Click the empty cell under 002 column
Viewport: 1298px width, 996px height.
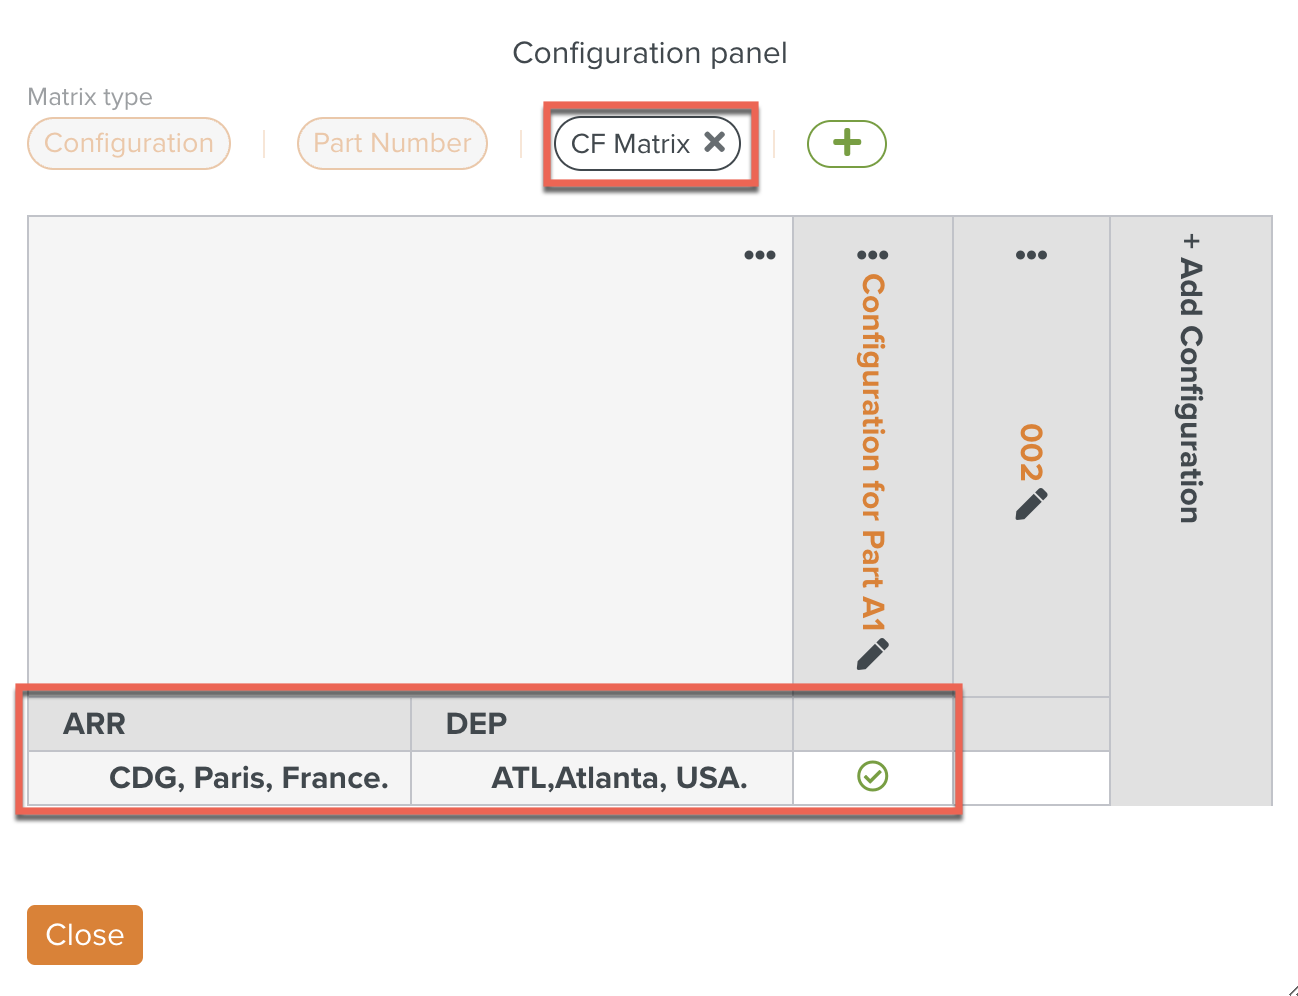1031,778
